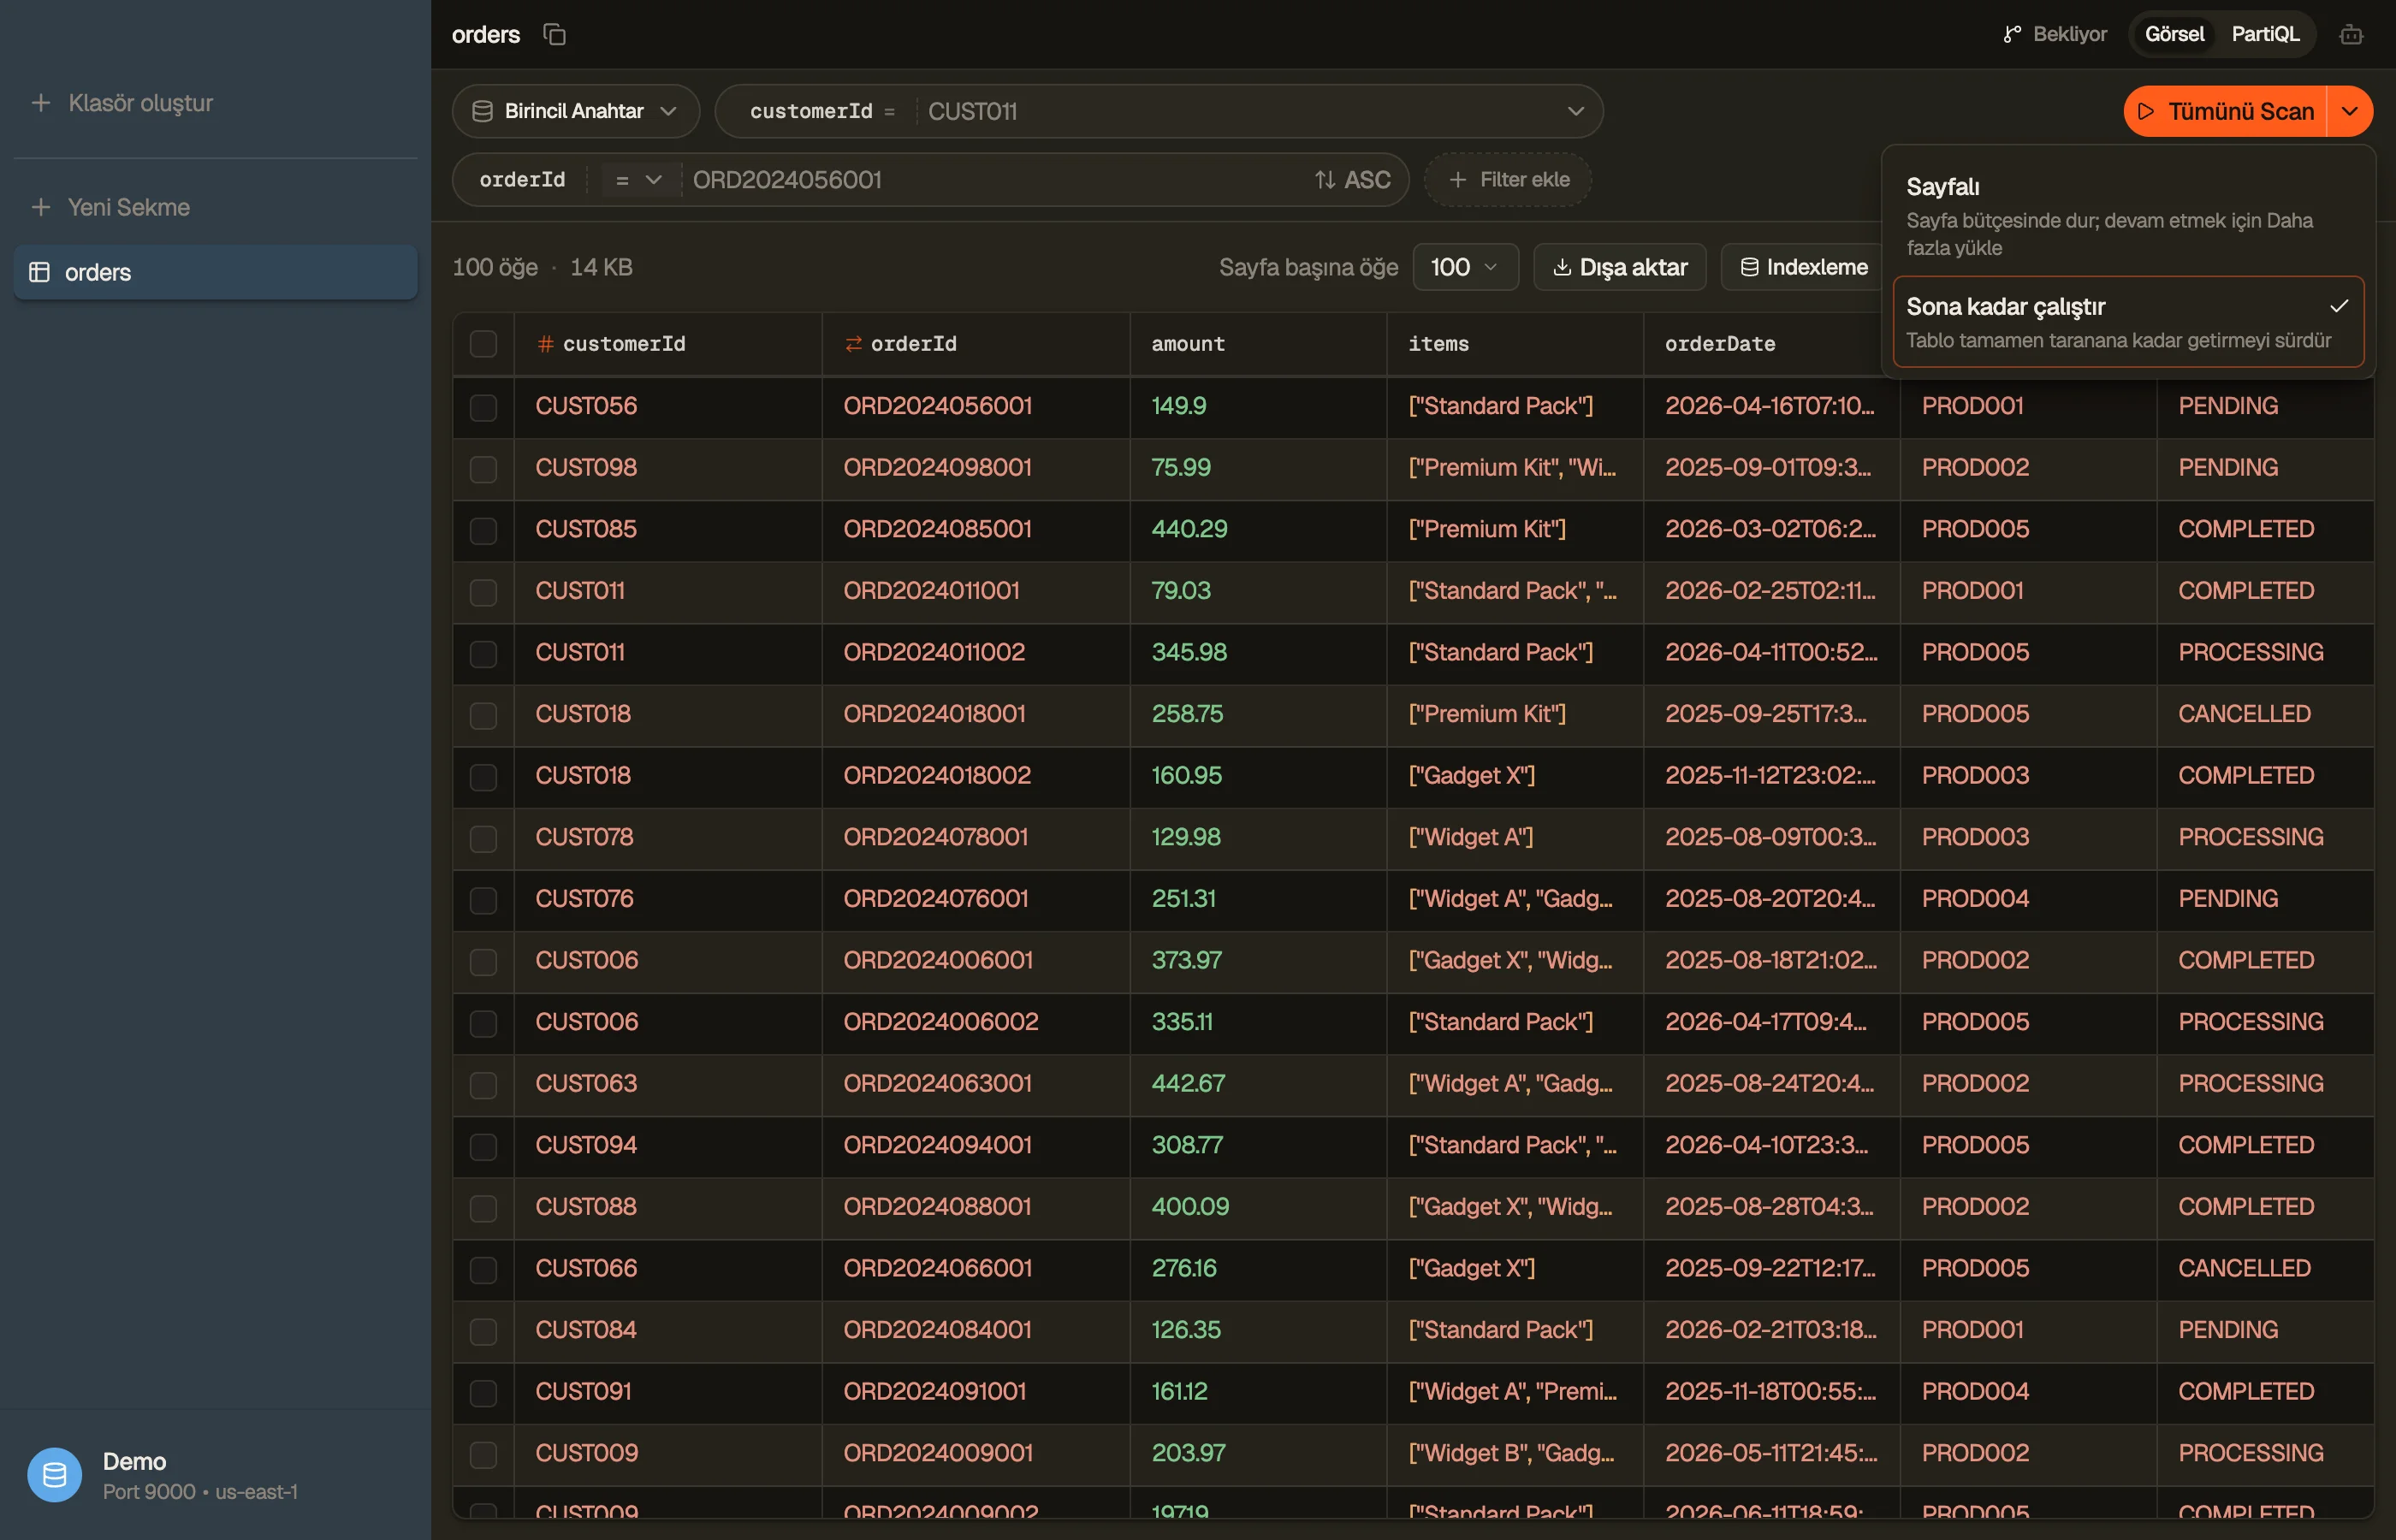The image size is (2396, 1540).
Task: Click the branch icon beside Bekliyor
Action: click(2012, 34)
